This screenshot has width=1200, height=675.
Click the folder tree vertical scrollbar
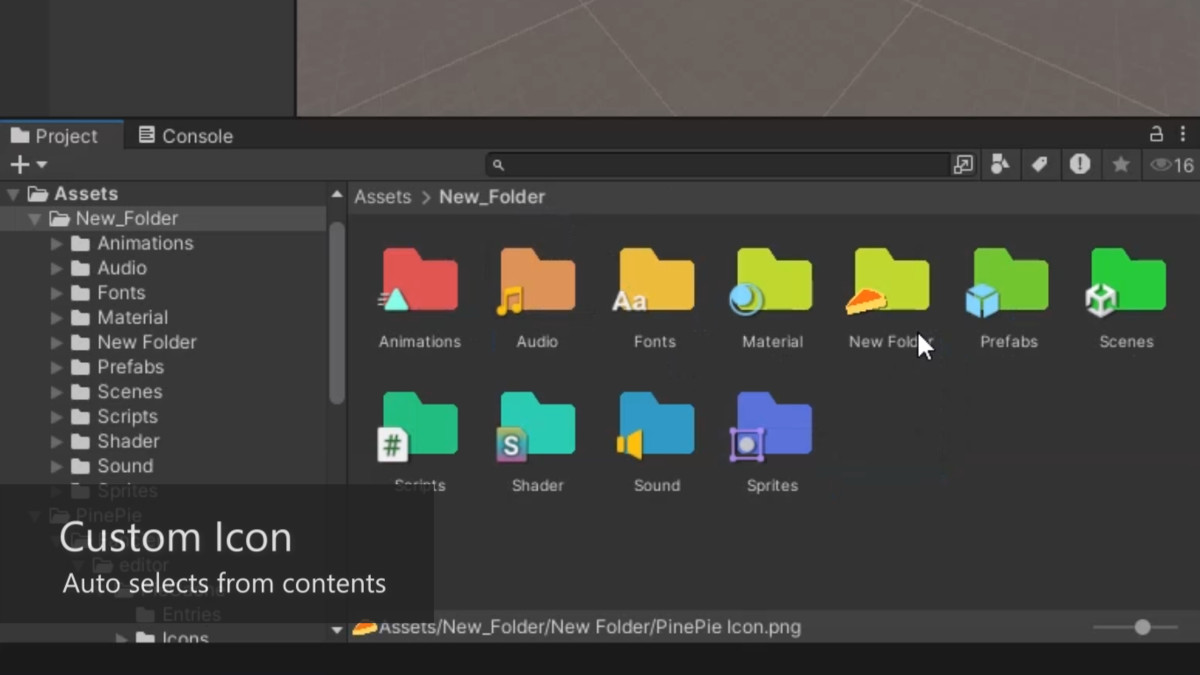click(x=337, y=312)
